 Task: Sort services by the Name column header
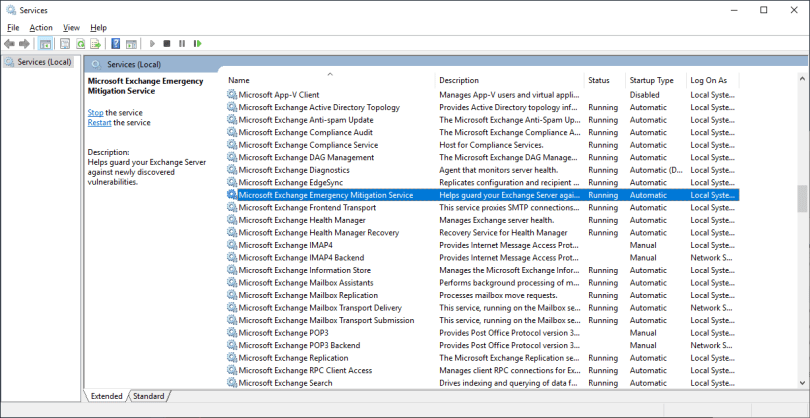click(x=330, y=80)
